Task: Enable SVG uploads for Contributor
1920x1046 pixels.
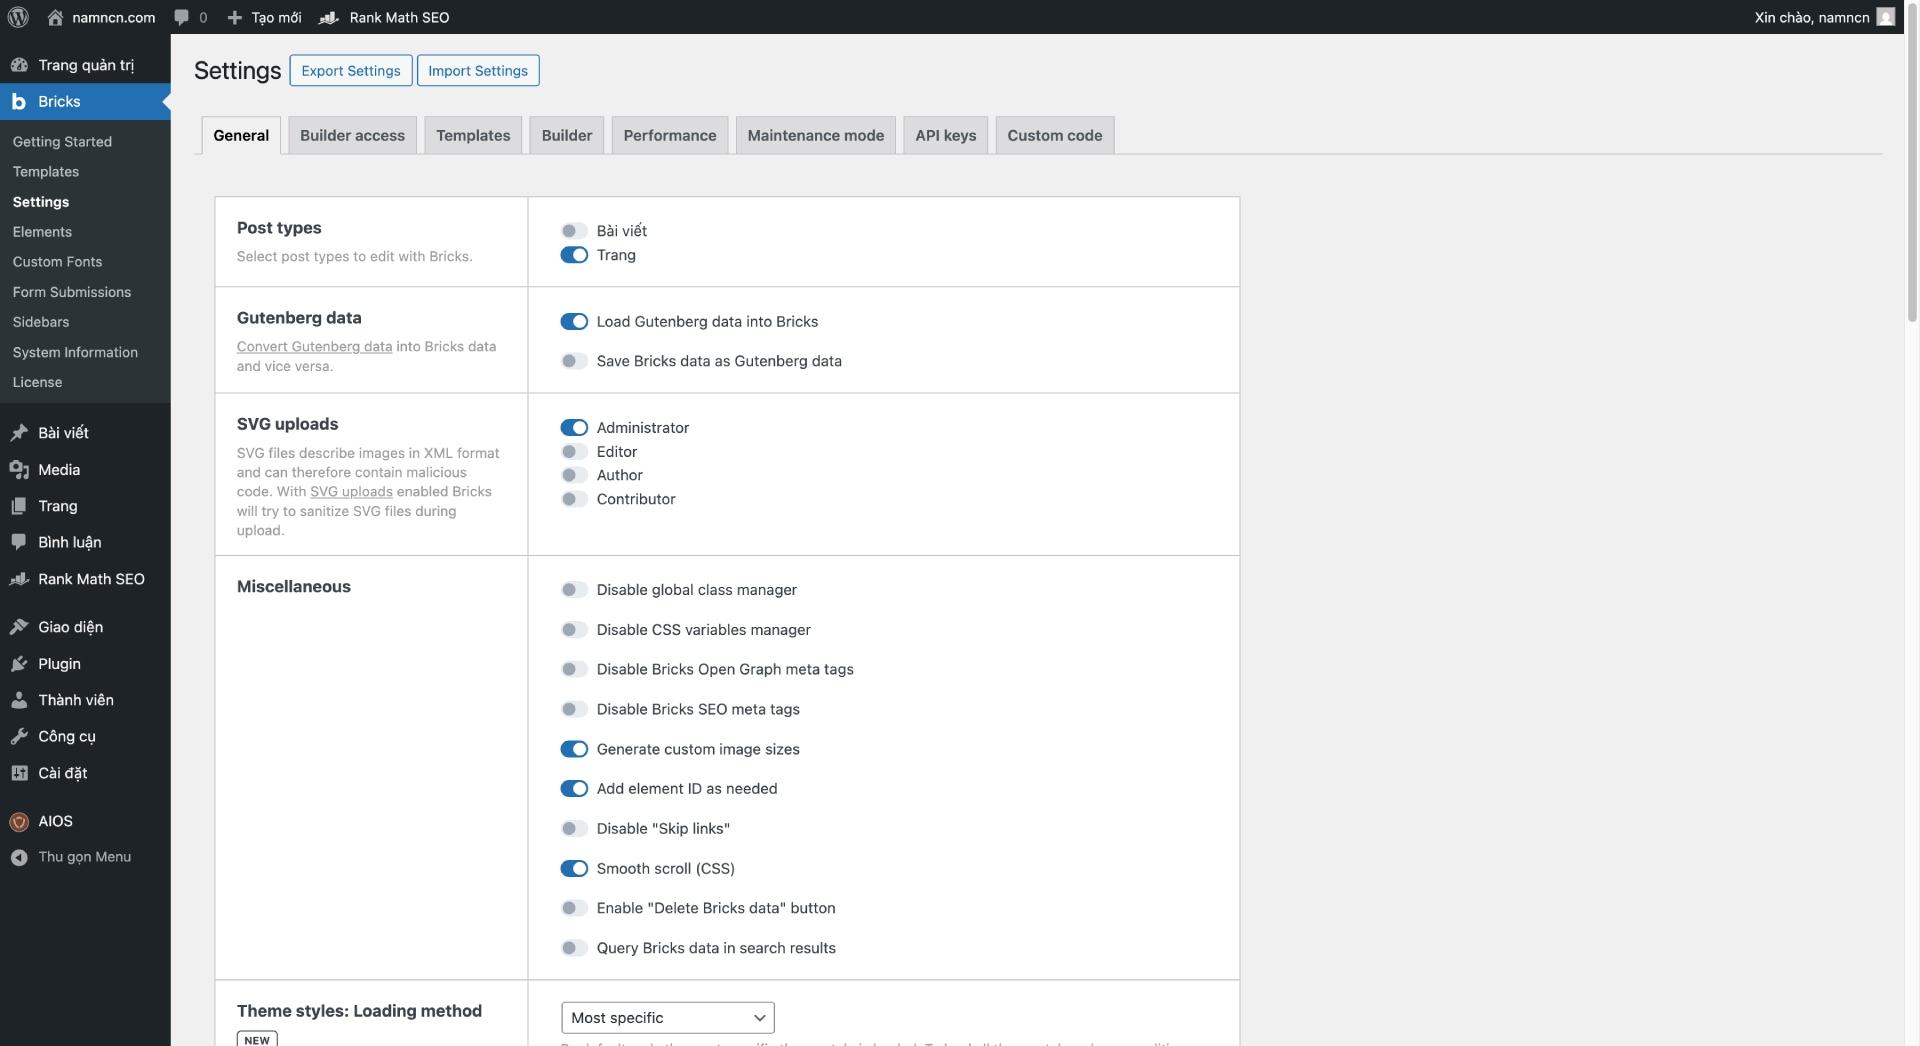Action: tap(574, 499)
